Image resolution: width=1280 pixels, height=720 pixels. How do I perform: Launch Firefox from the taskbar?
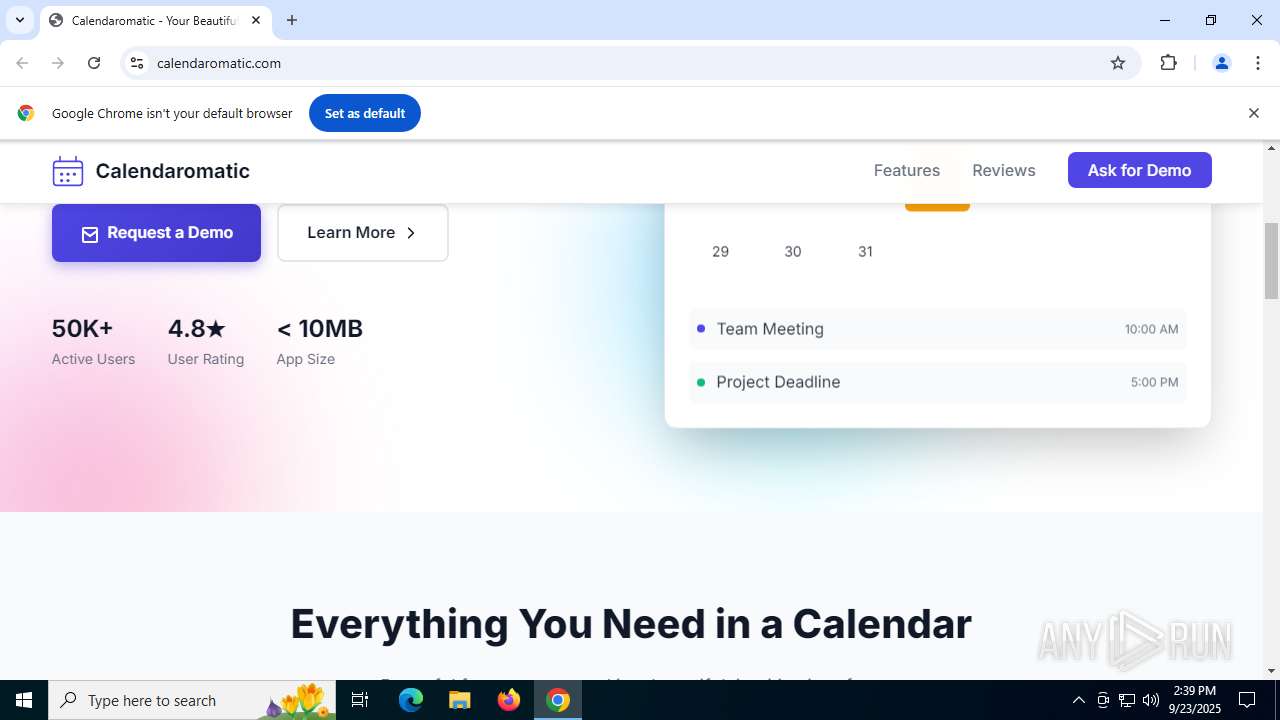click(509, 700)
